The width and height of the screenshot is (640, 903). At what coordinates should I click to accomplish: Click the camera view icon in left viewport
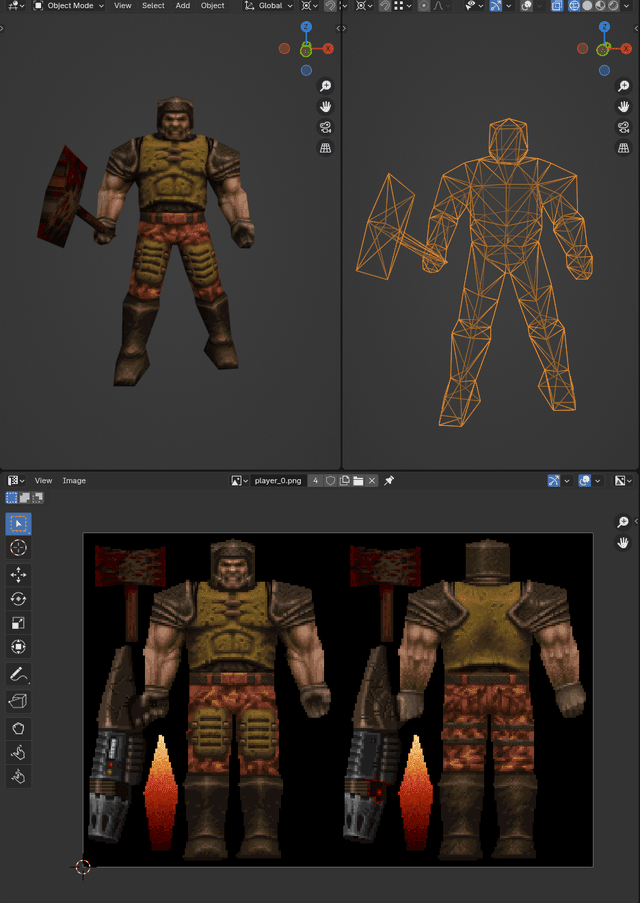pos(325,127)
